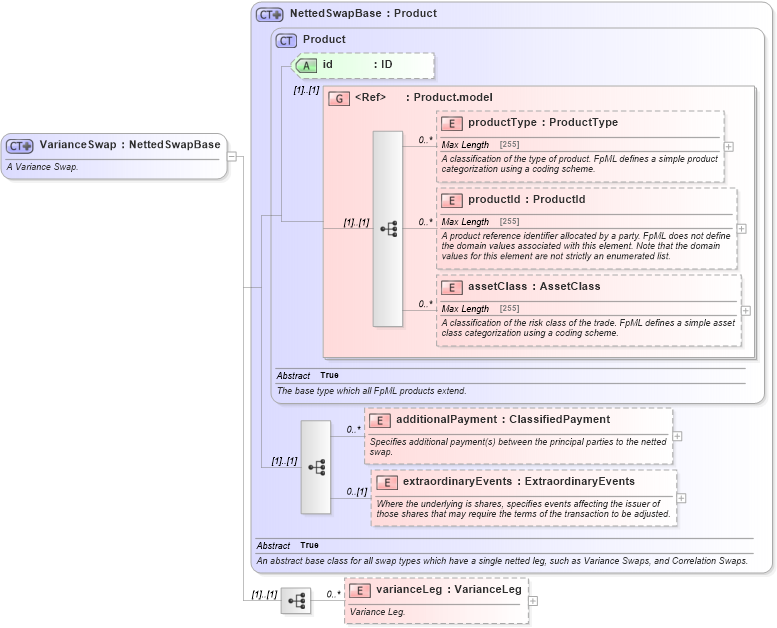Click the E icon of assetClass element
This screenshot has height=628, width=777.
point(451,287)
